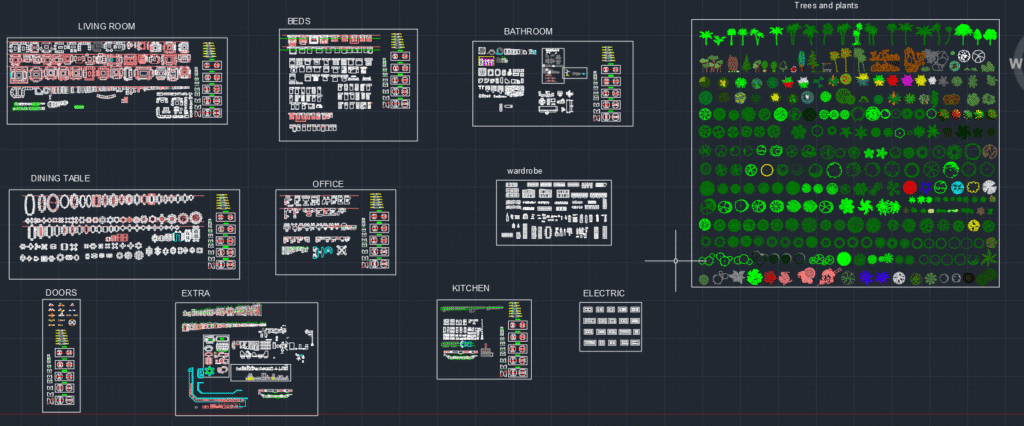The image size is (1024, 426).
Task: Click the ELECTRIC symbols frame
Action: coord(611,327)
